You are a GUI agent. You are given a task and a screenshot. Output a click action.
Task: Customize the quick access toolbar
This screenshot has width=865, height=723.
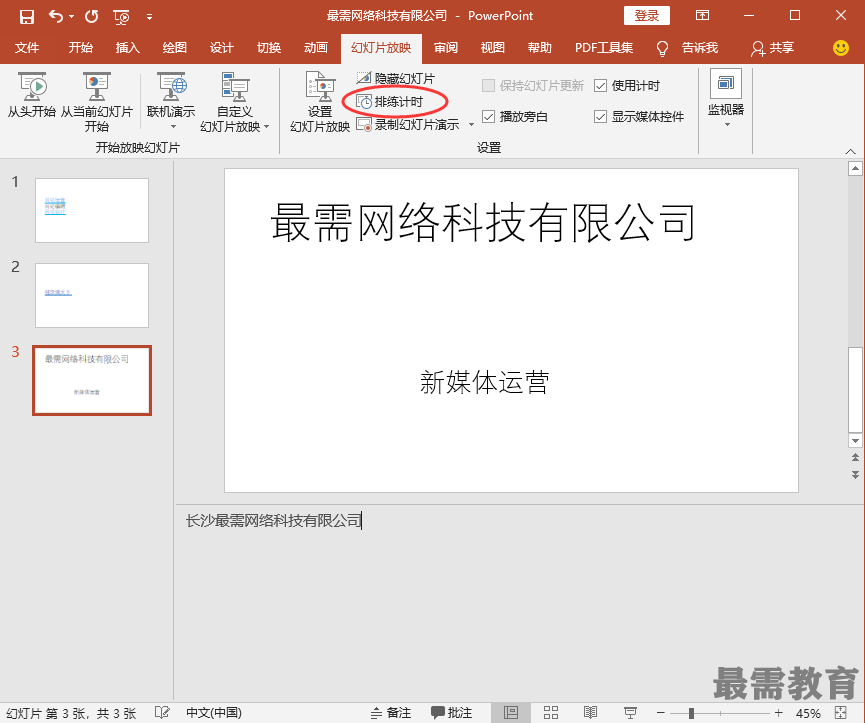coord(149,17)
